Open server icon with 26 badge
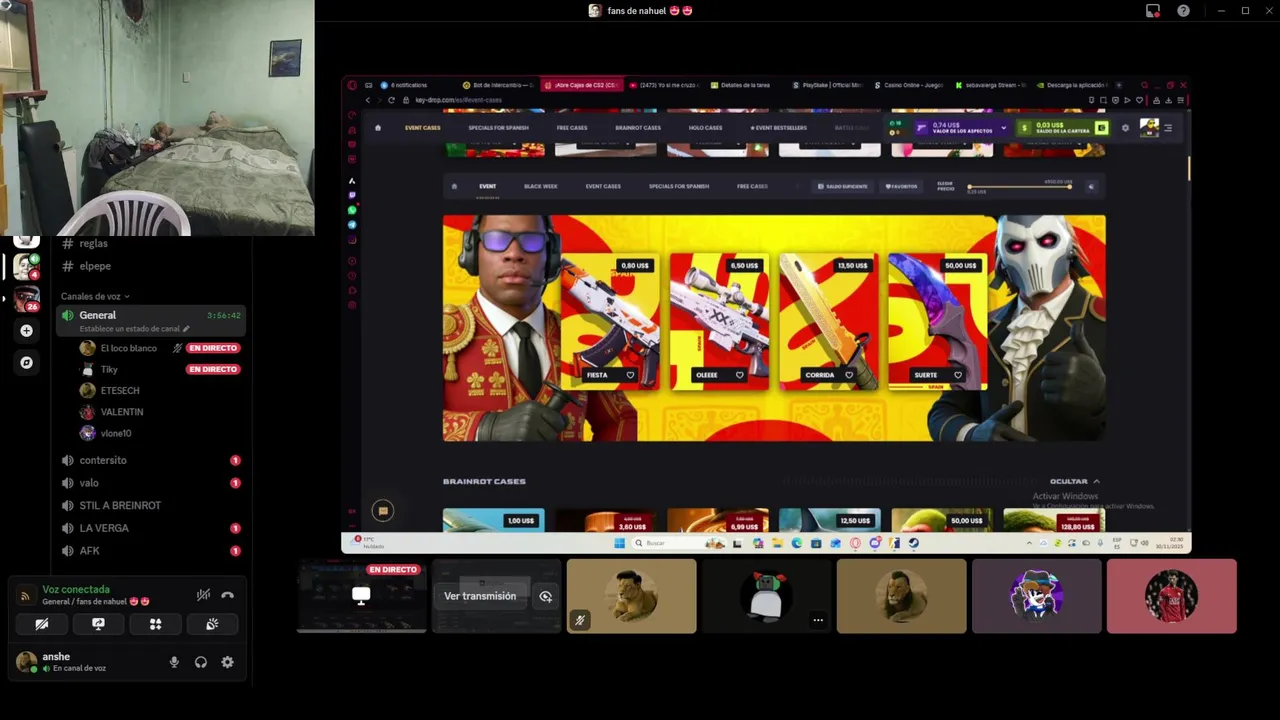The image size is (1280, 720). click(x=26, y=298)
